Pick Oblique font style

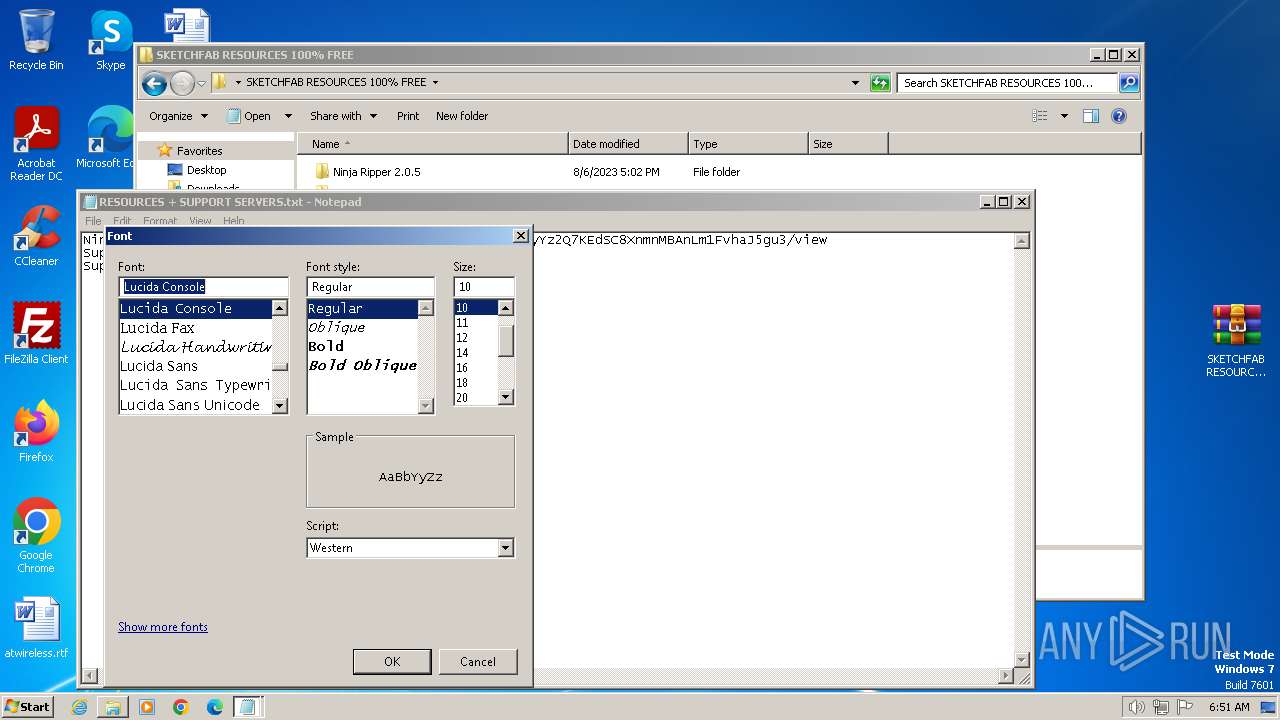362,328
